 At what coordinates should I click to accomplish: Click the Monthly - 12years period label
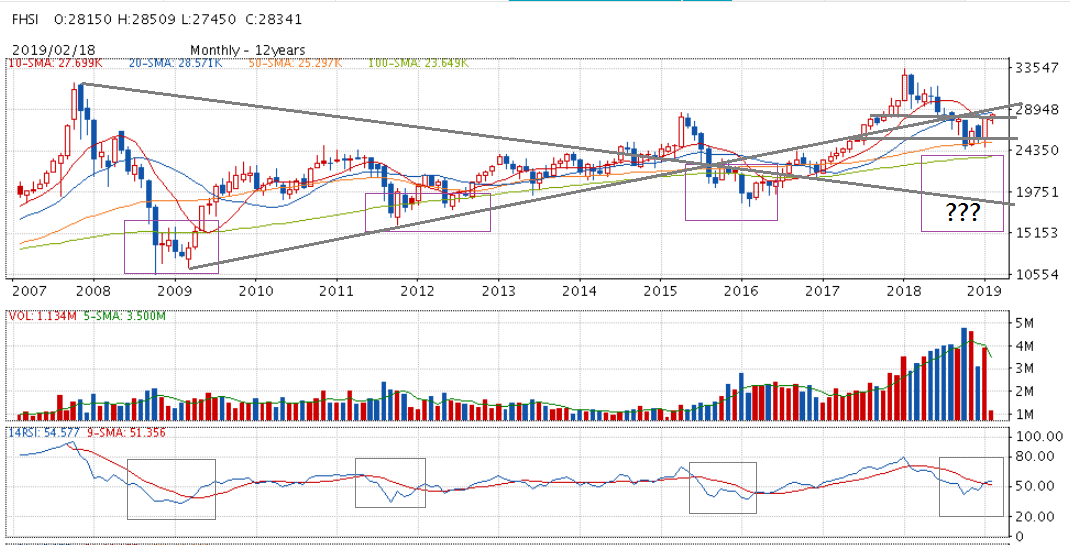click(x=247, y=50)
